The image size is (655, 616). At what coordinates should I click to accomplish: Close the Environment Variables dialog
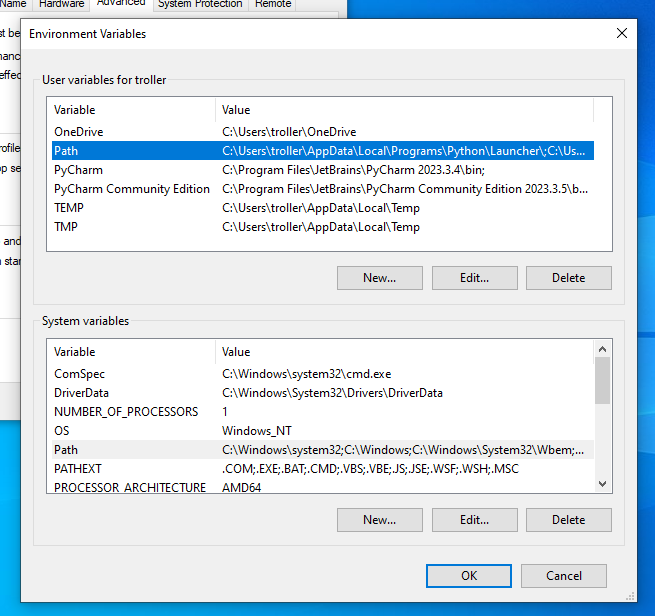(622, 33)
